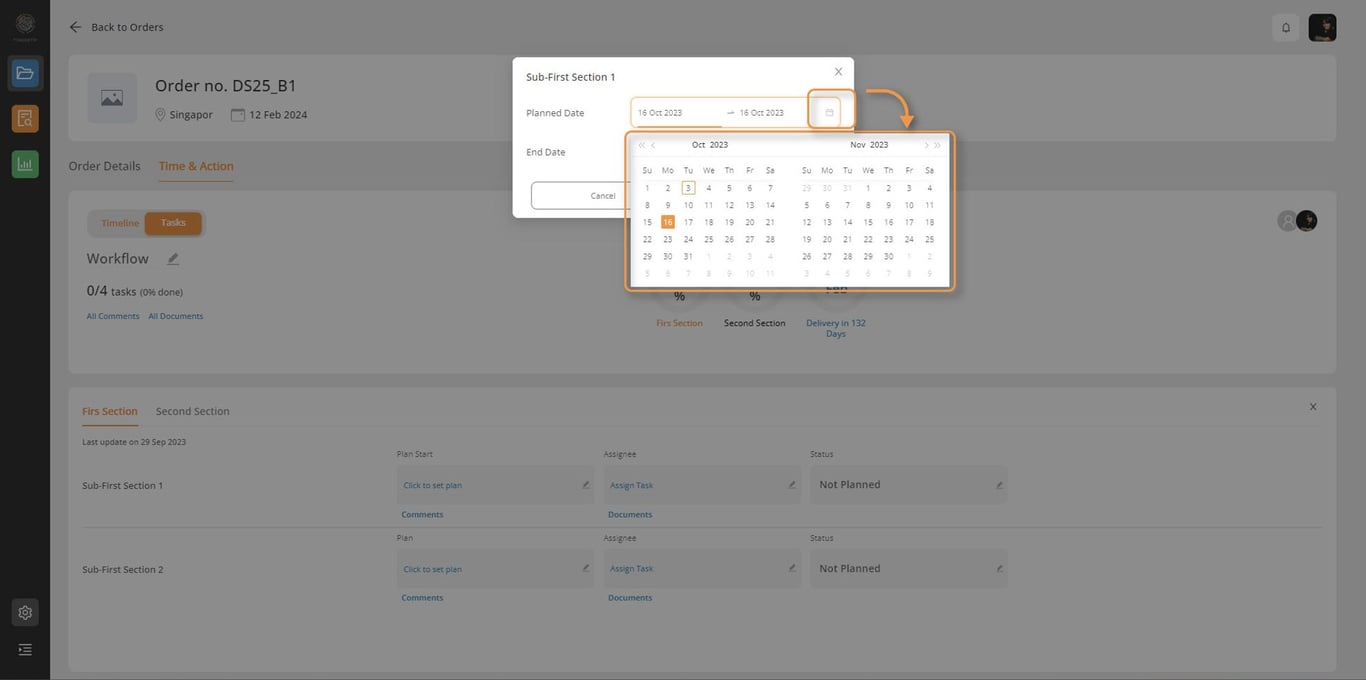Click to set plan for Sub-First Section 2

(433, 569)
